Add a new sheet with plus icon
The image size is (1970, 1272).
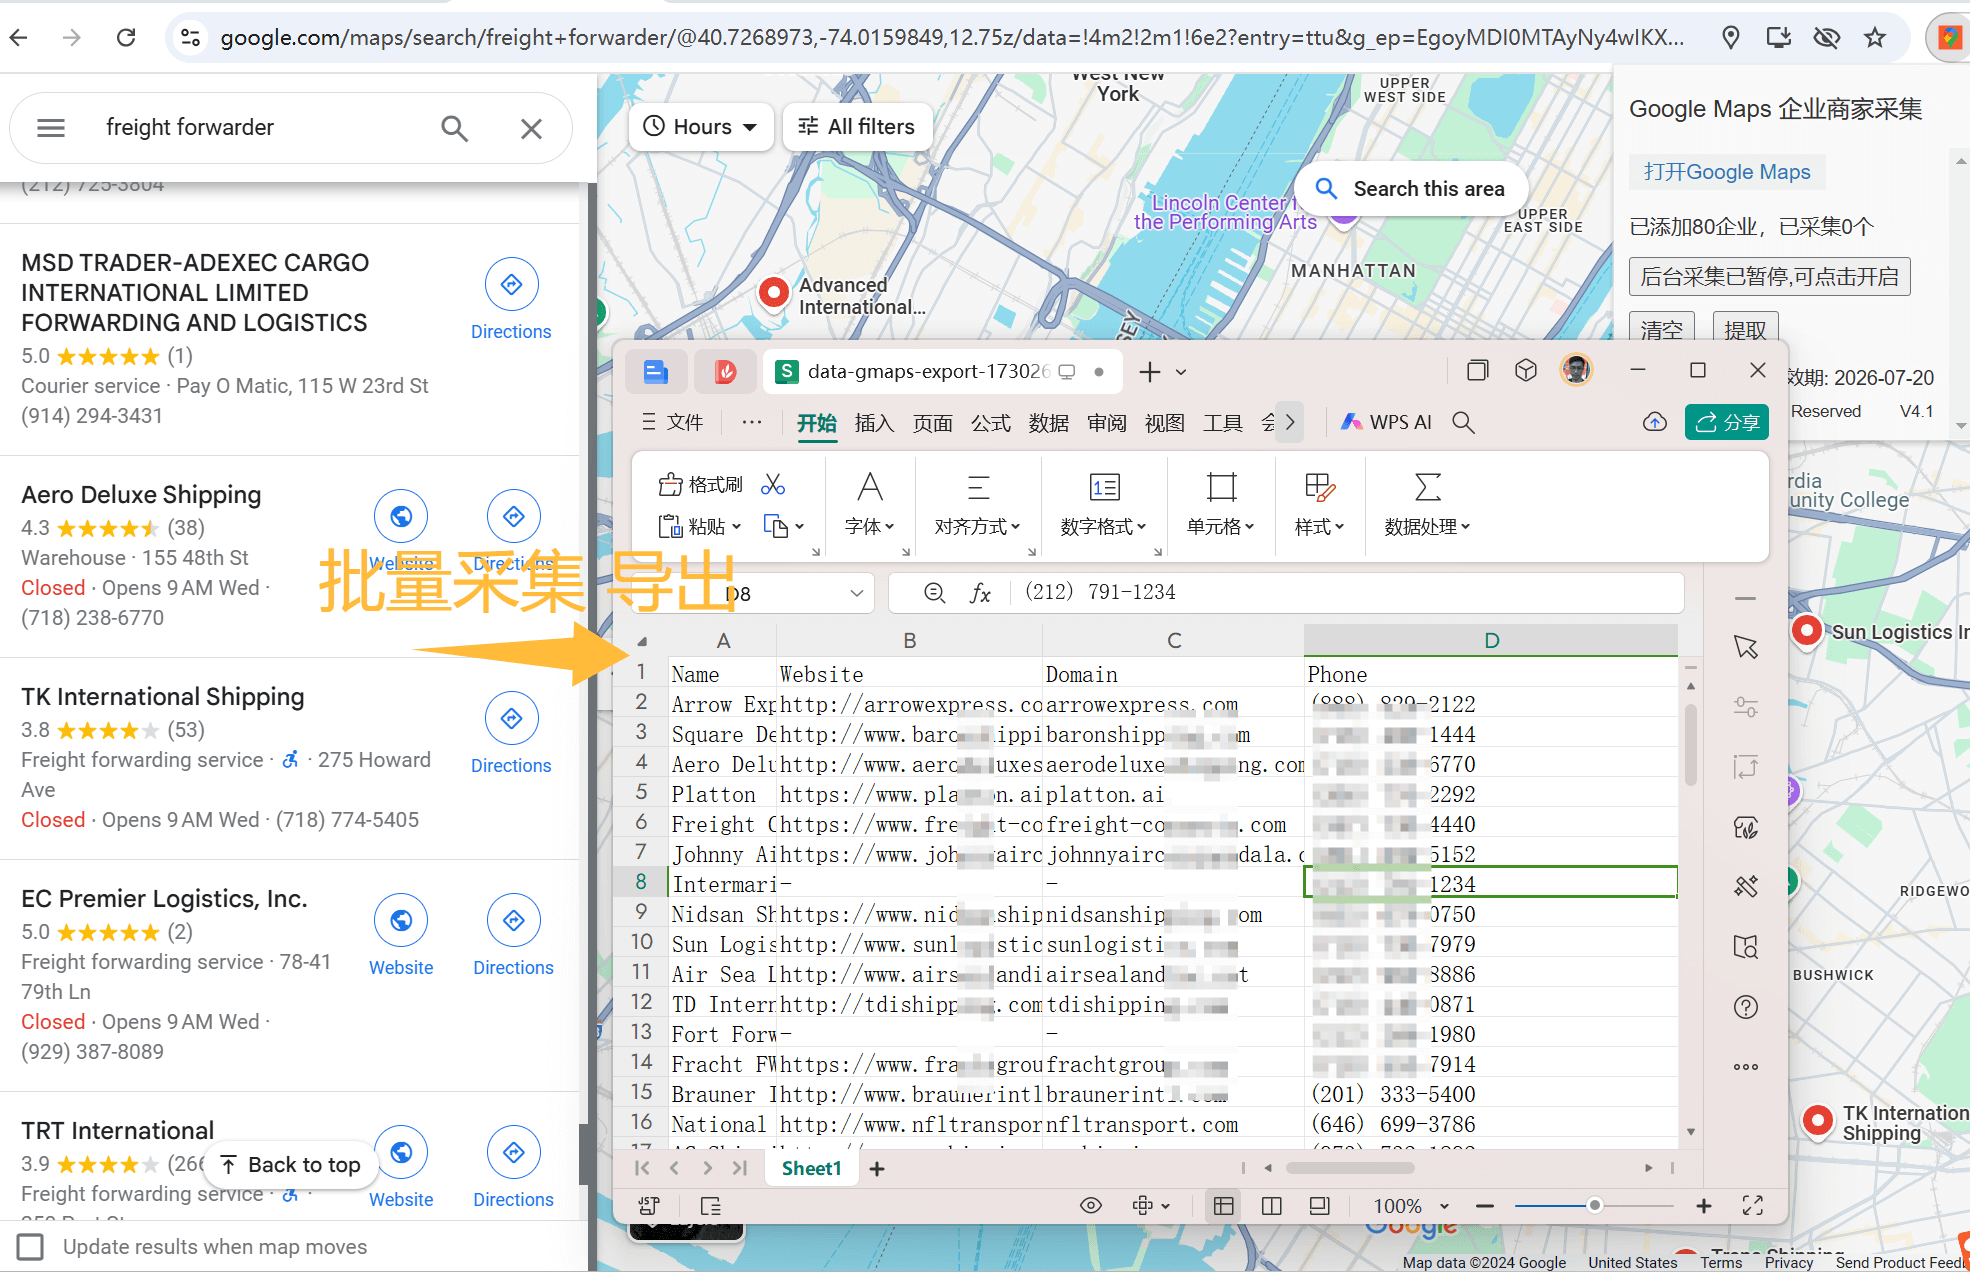click(x=877, y=1169)
